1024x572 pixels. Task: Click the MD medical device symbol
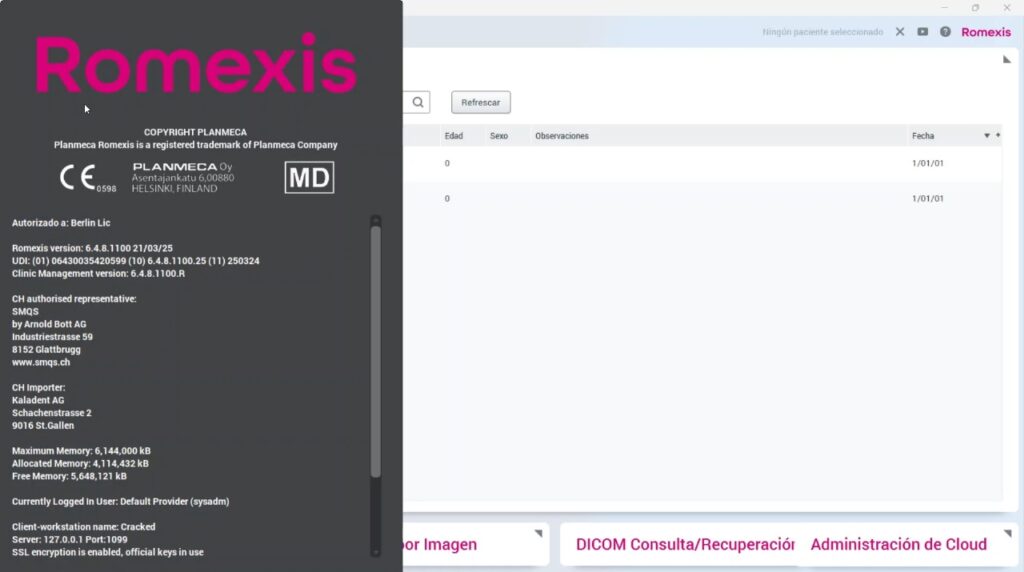pyautogui.click(x=309, y=177)
